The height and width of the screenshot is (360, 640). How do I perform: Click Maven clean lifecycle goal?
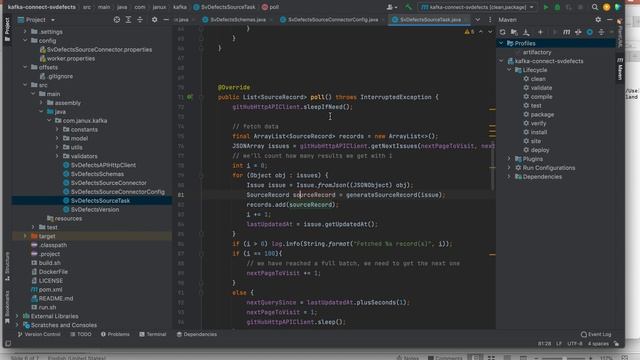(538, 79)
